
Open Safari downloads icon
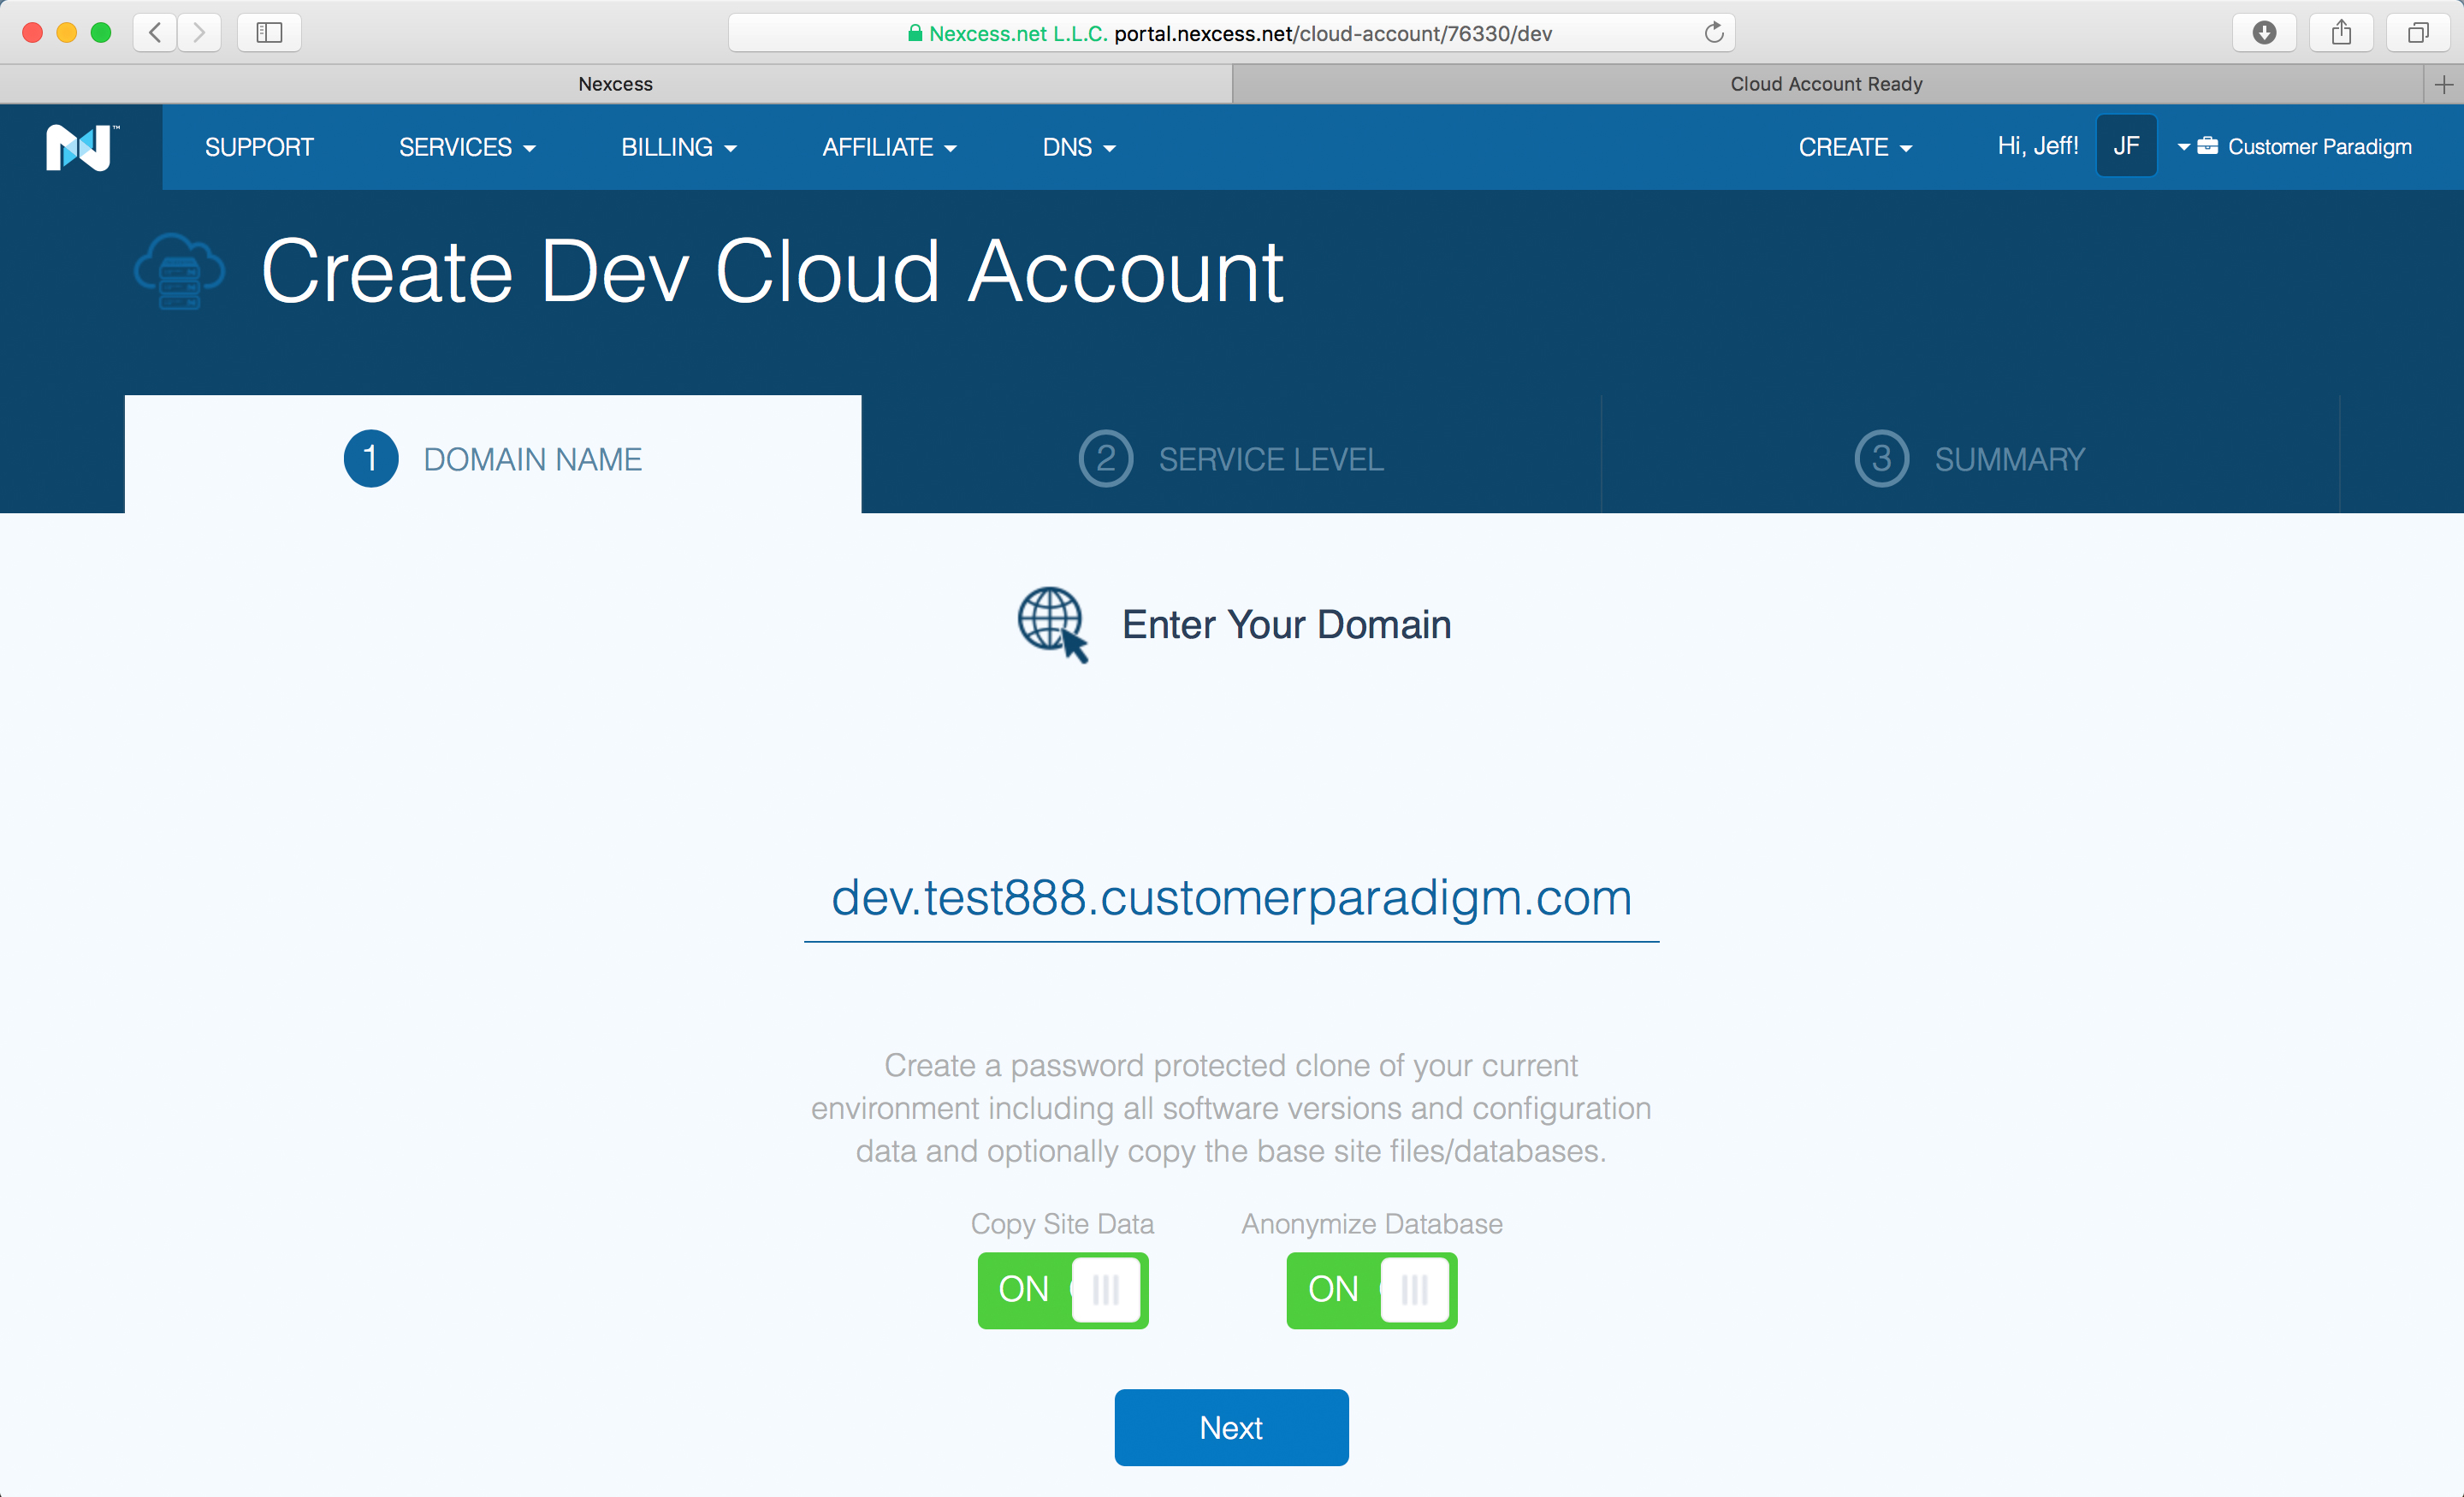(2264, 33)
